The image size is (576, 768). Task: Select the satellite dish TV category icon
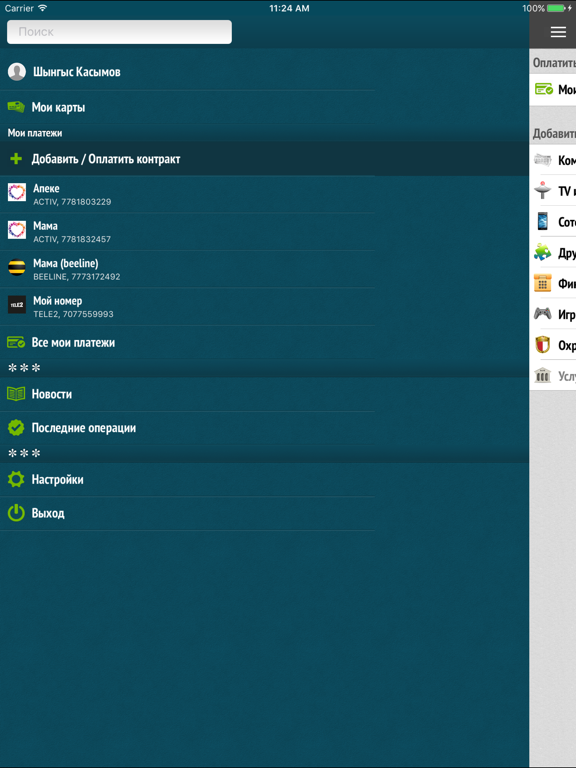543,191
